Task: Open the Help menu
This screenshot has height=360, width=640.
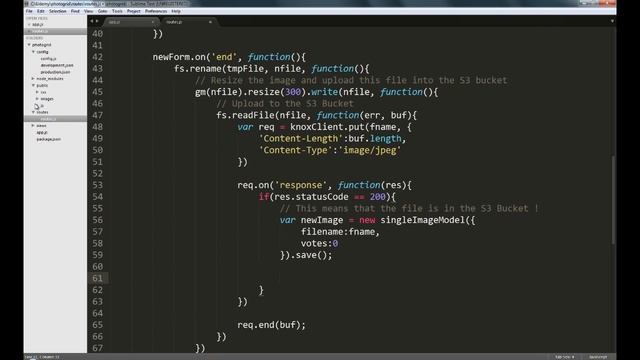Action: (176, 11)
